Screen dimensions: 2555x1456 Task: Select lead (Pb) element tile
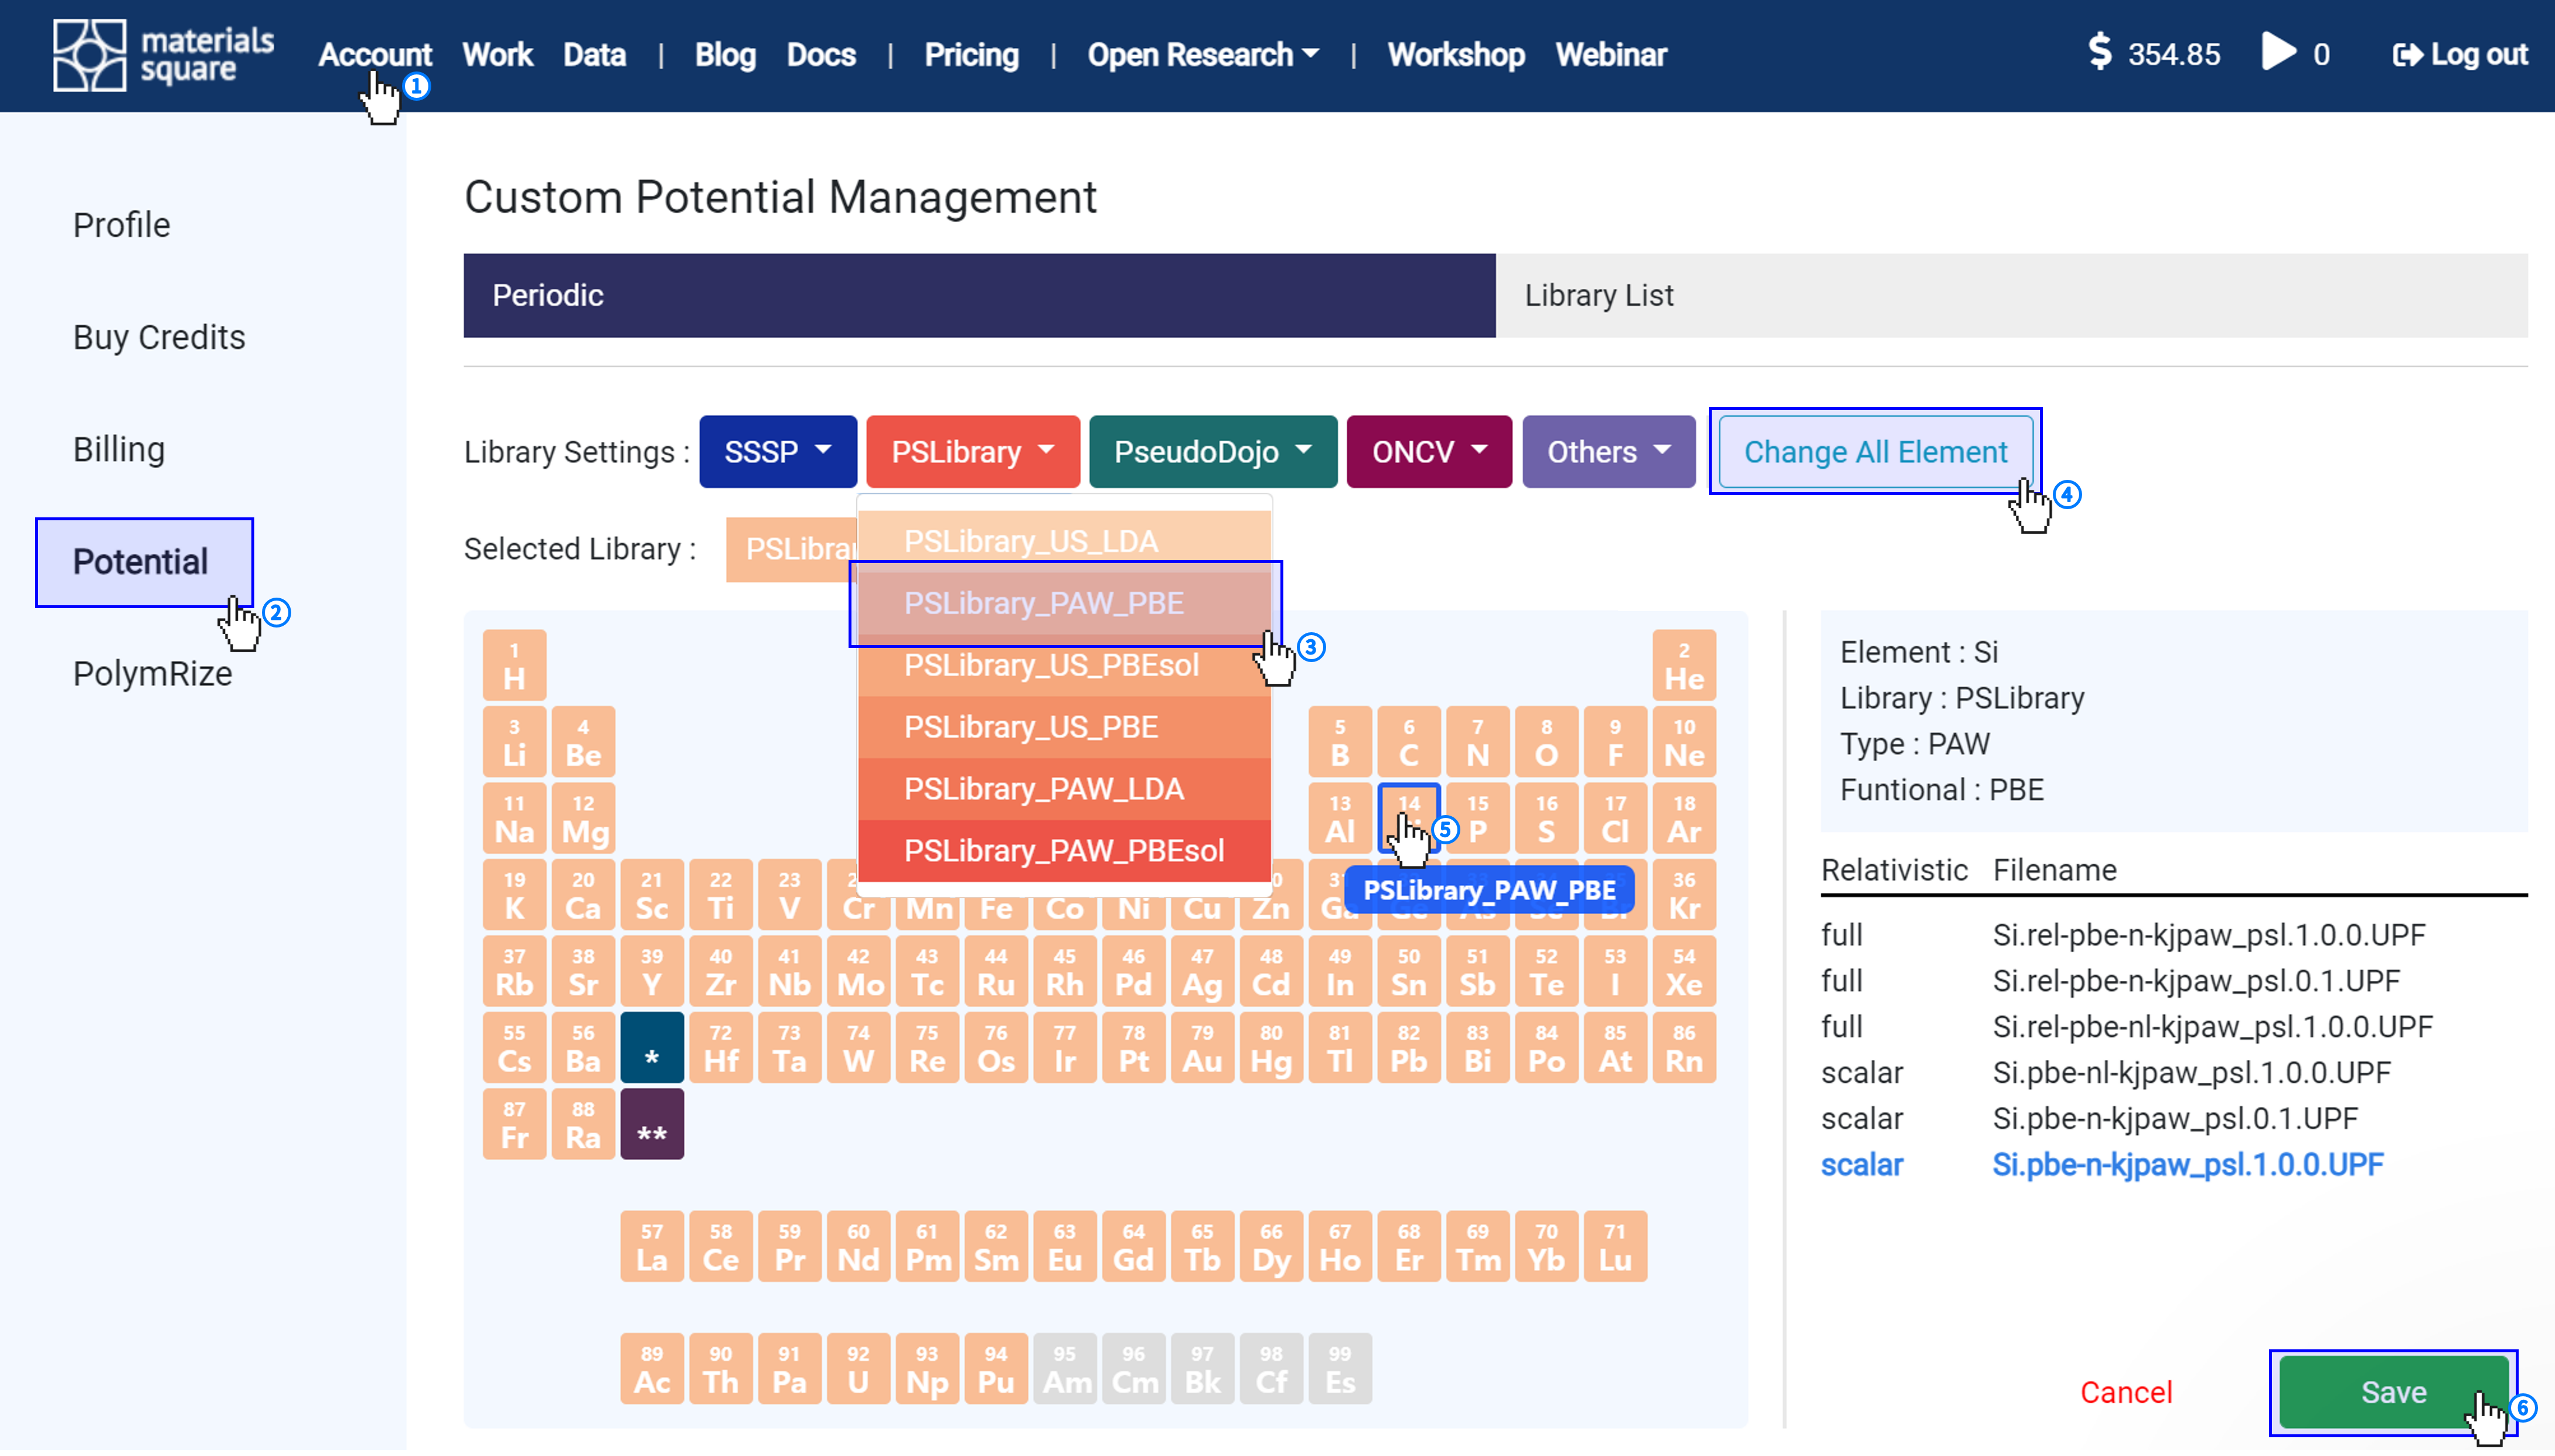[1408, 1048]
